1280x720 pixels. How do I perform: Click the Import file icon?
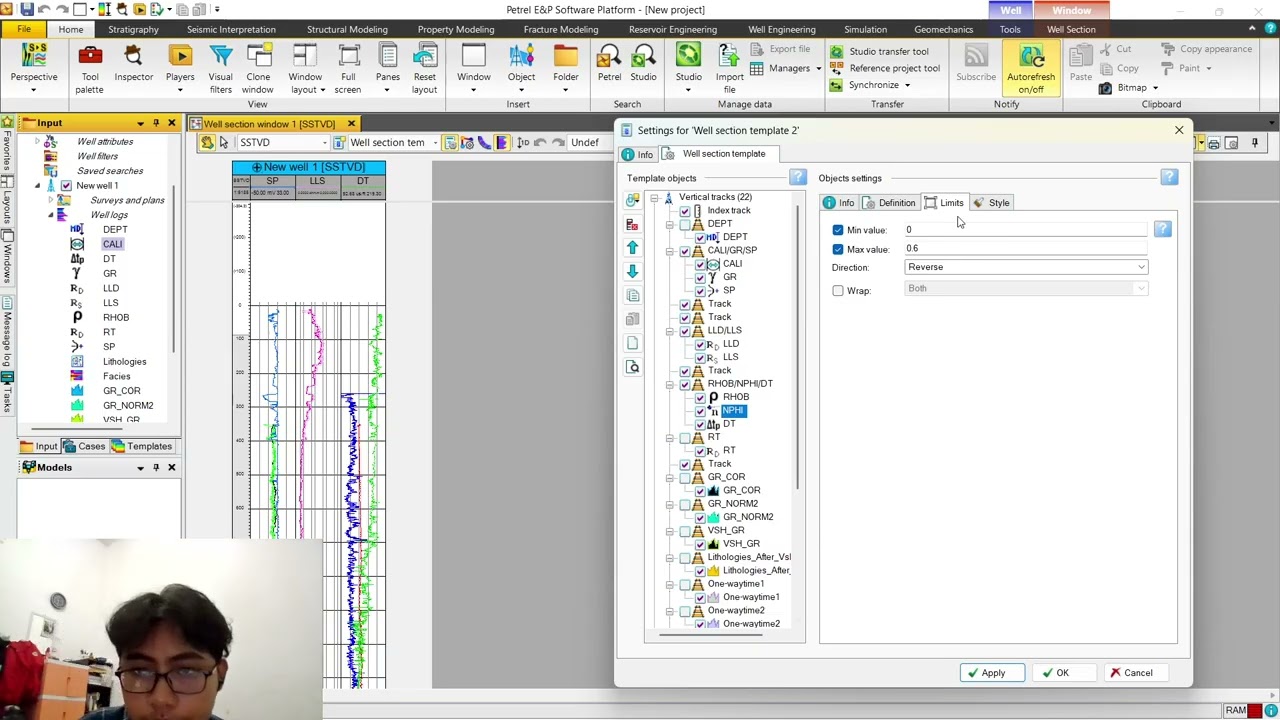coord(729,69)
